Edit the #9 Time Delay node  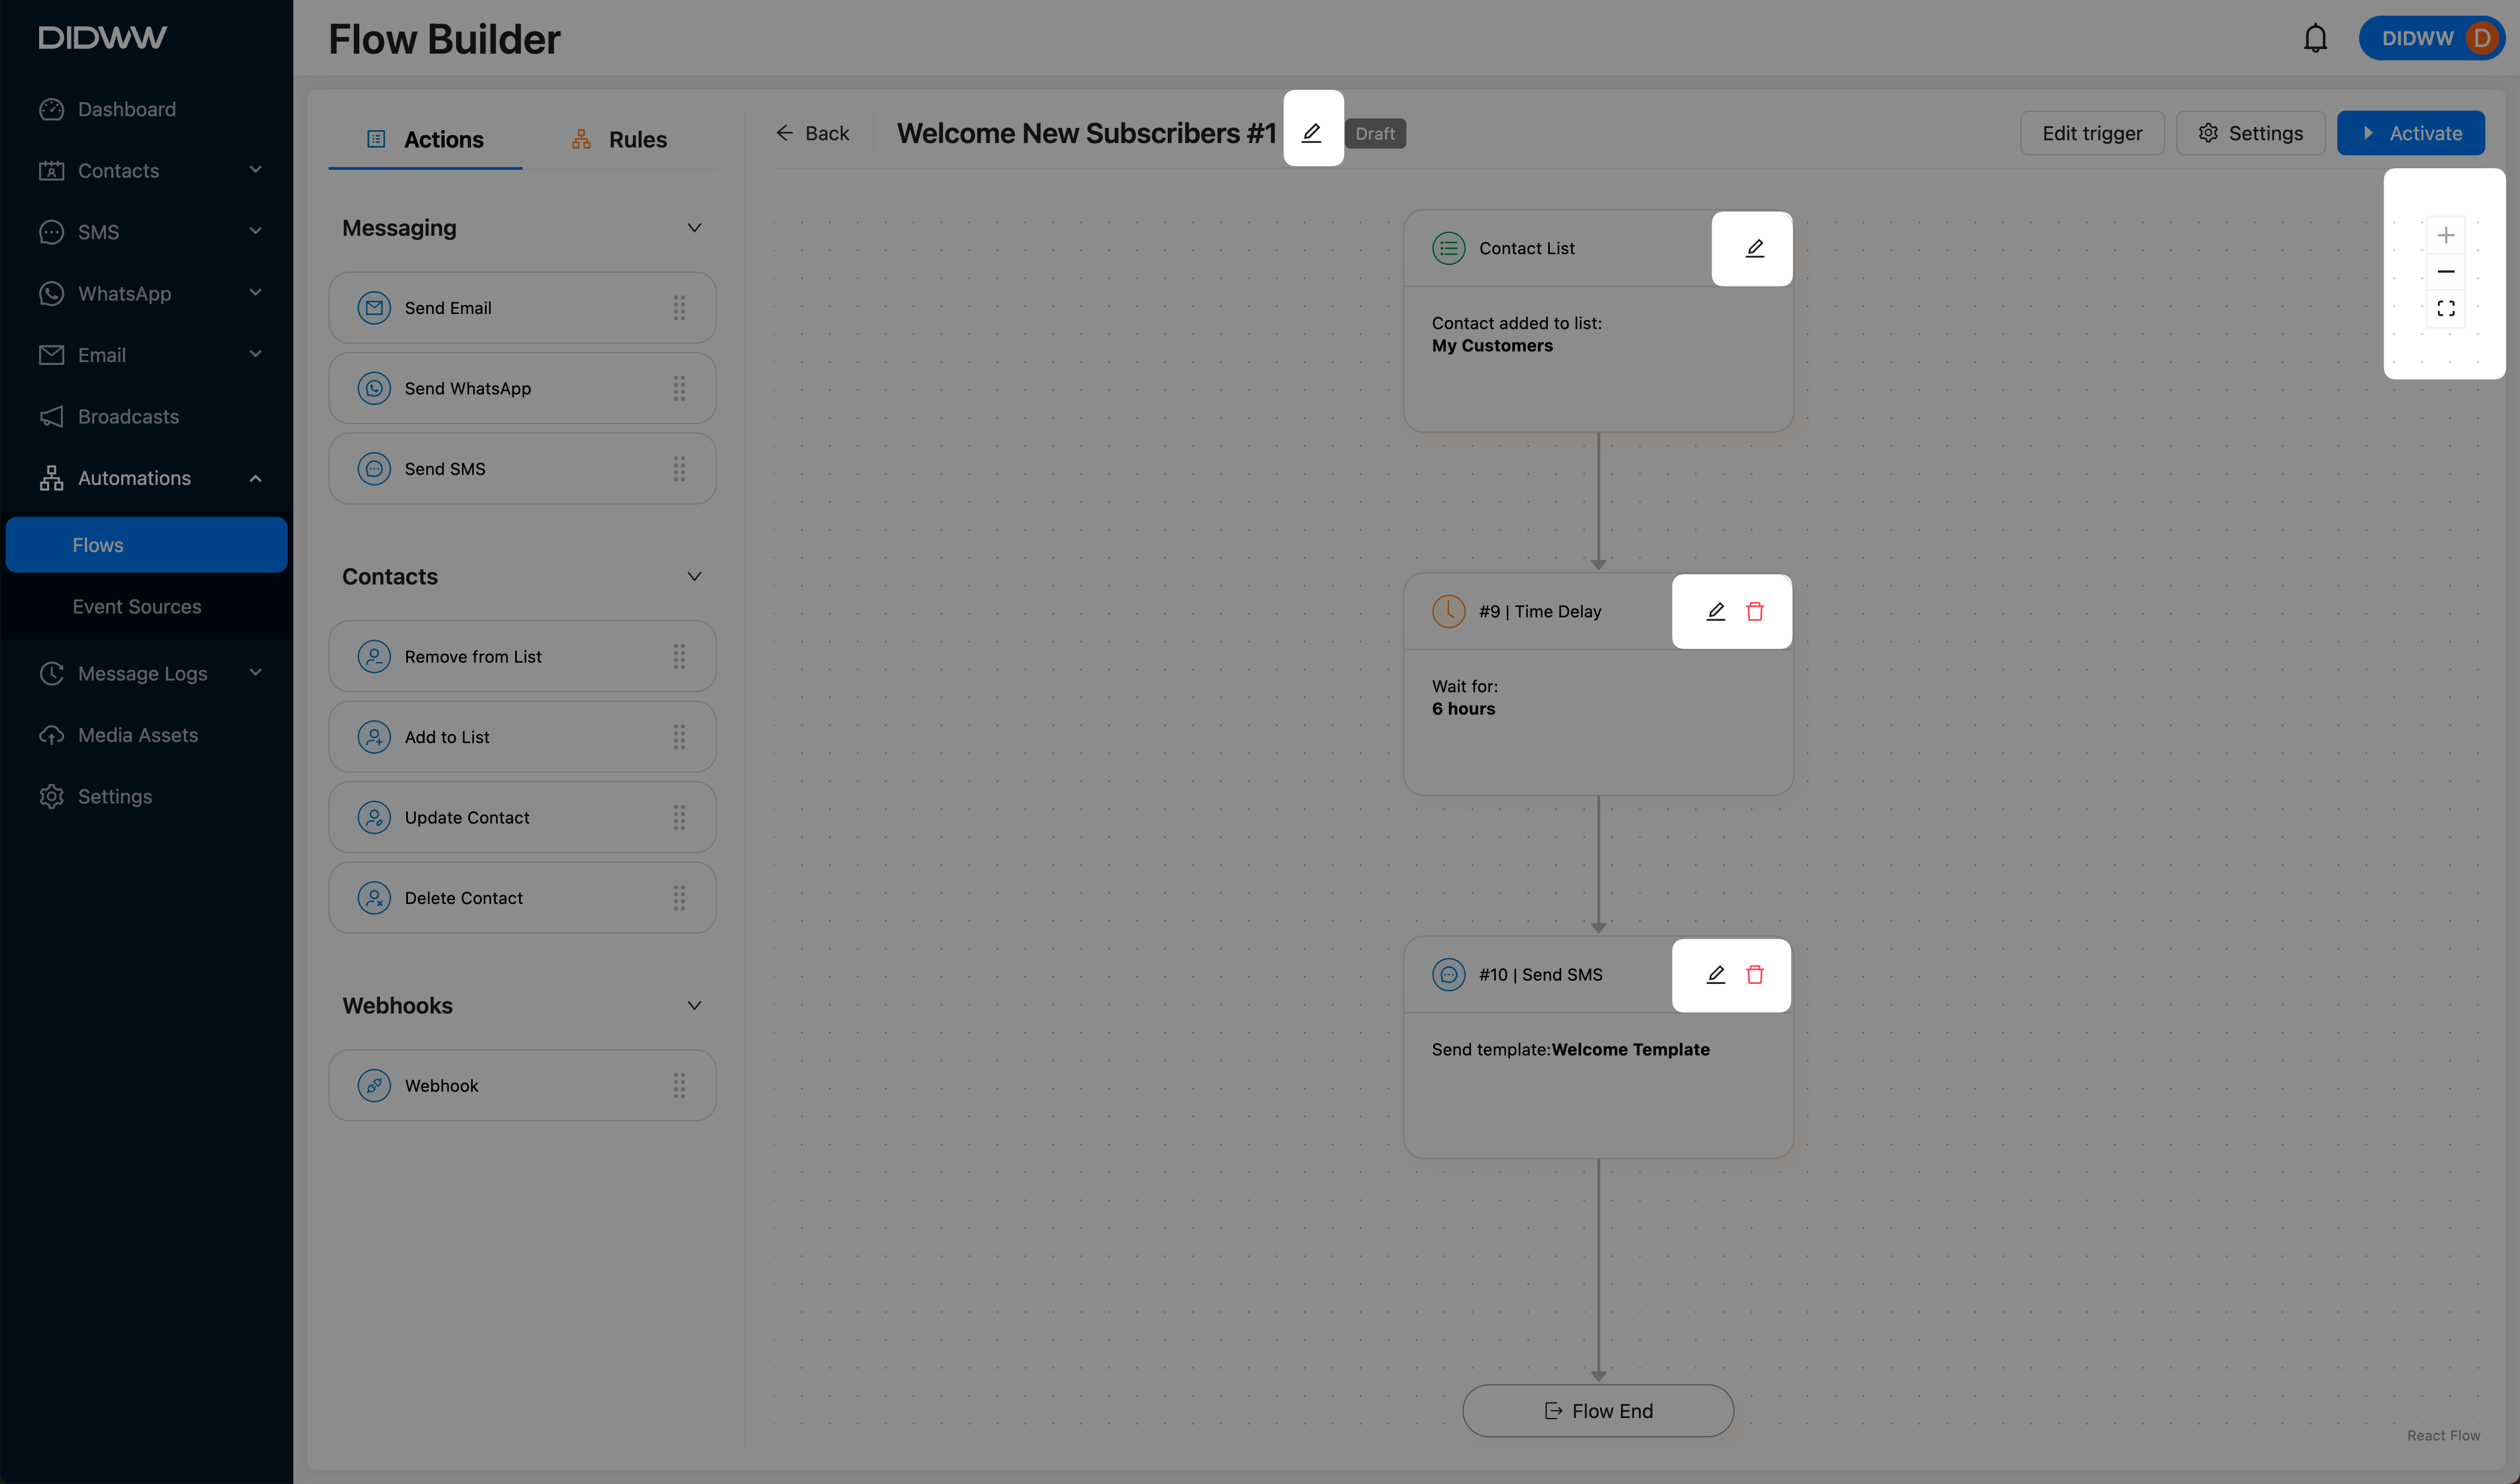pyautogui.click(x=1715, y=611)
